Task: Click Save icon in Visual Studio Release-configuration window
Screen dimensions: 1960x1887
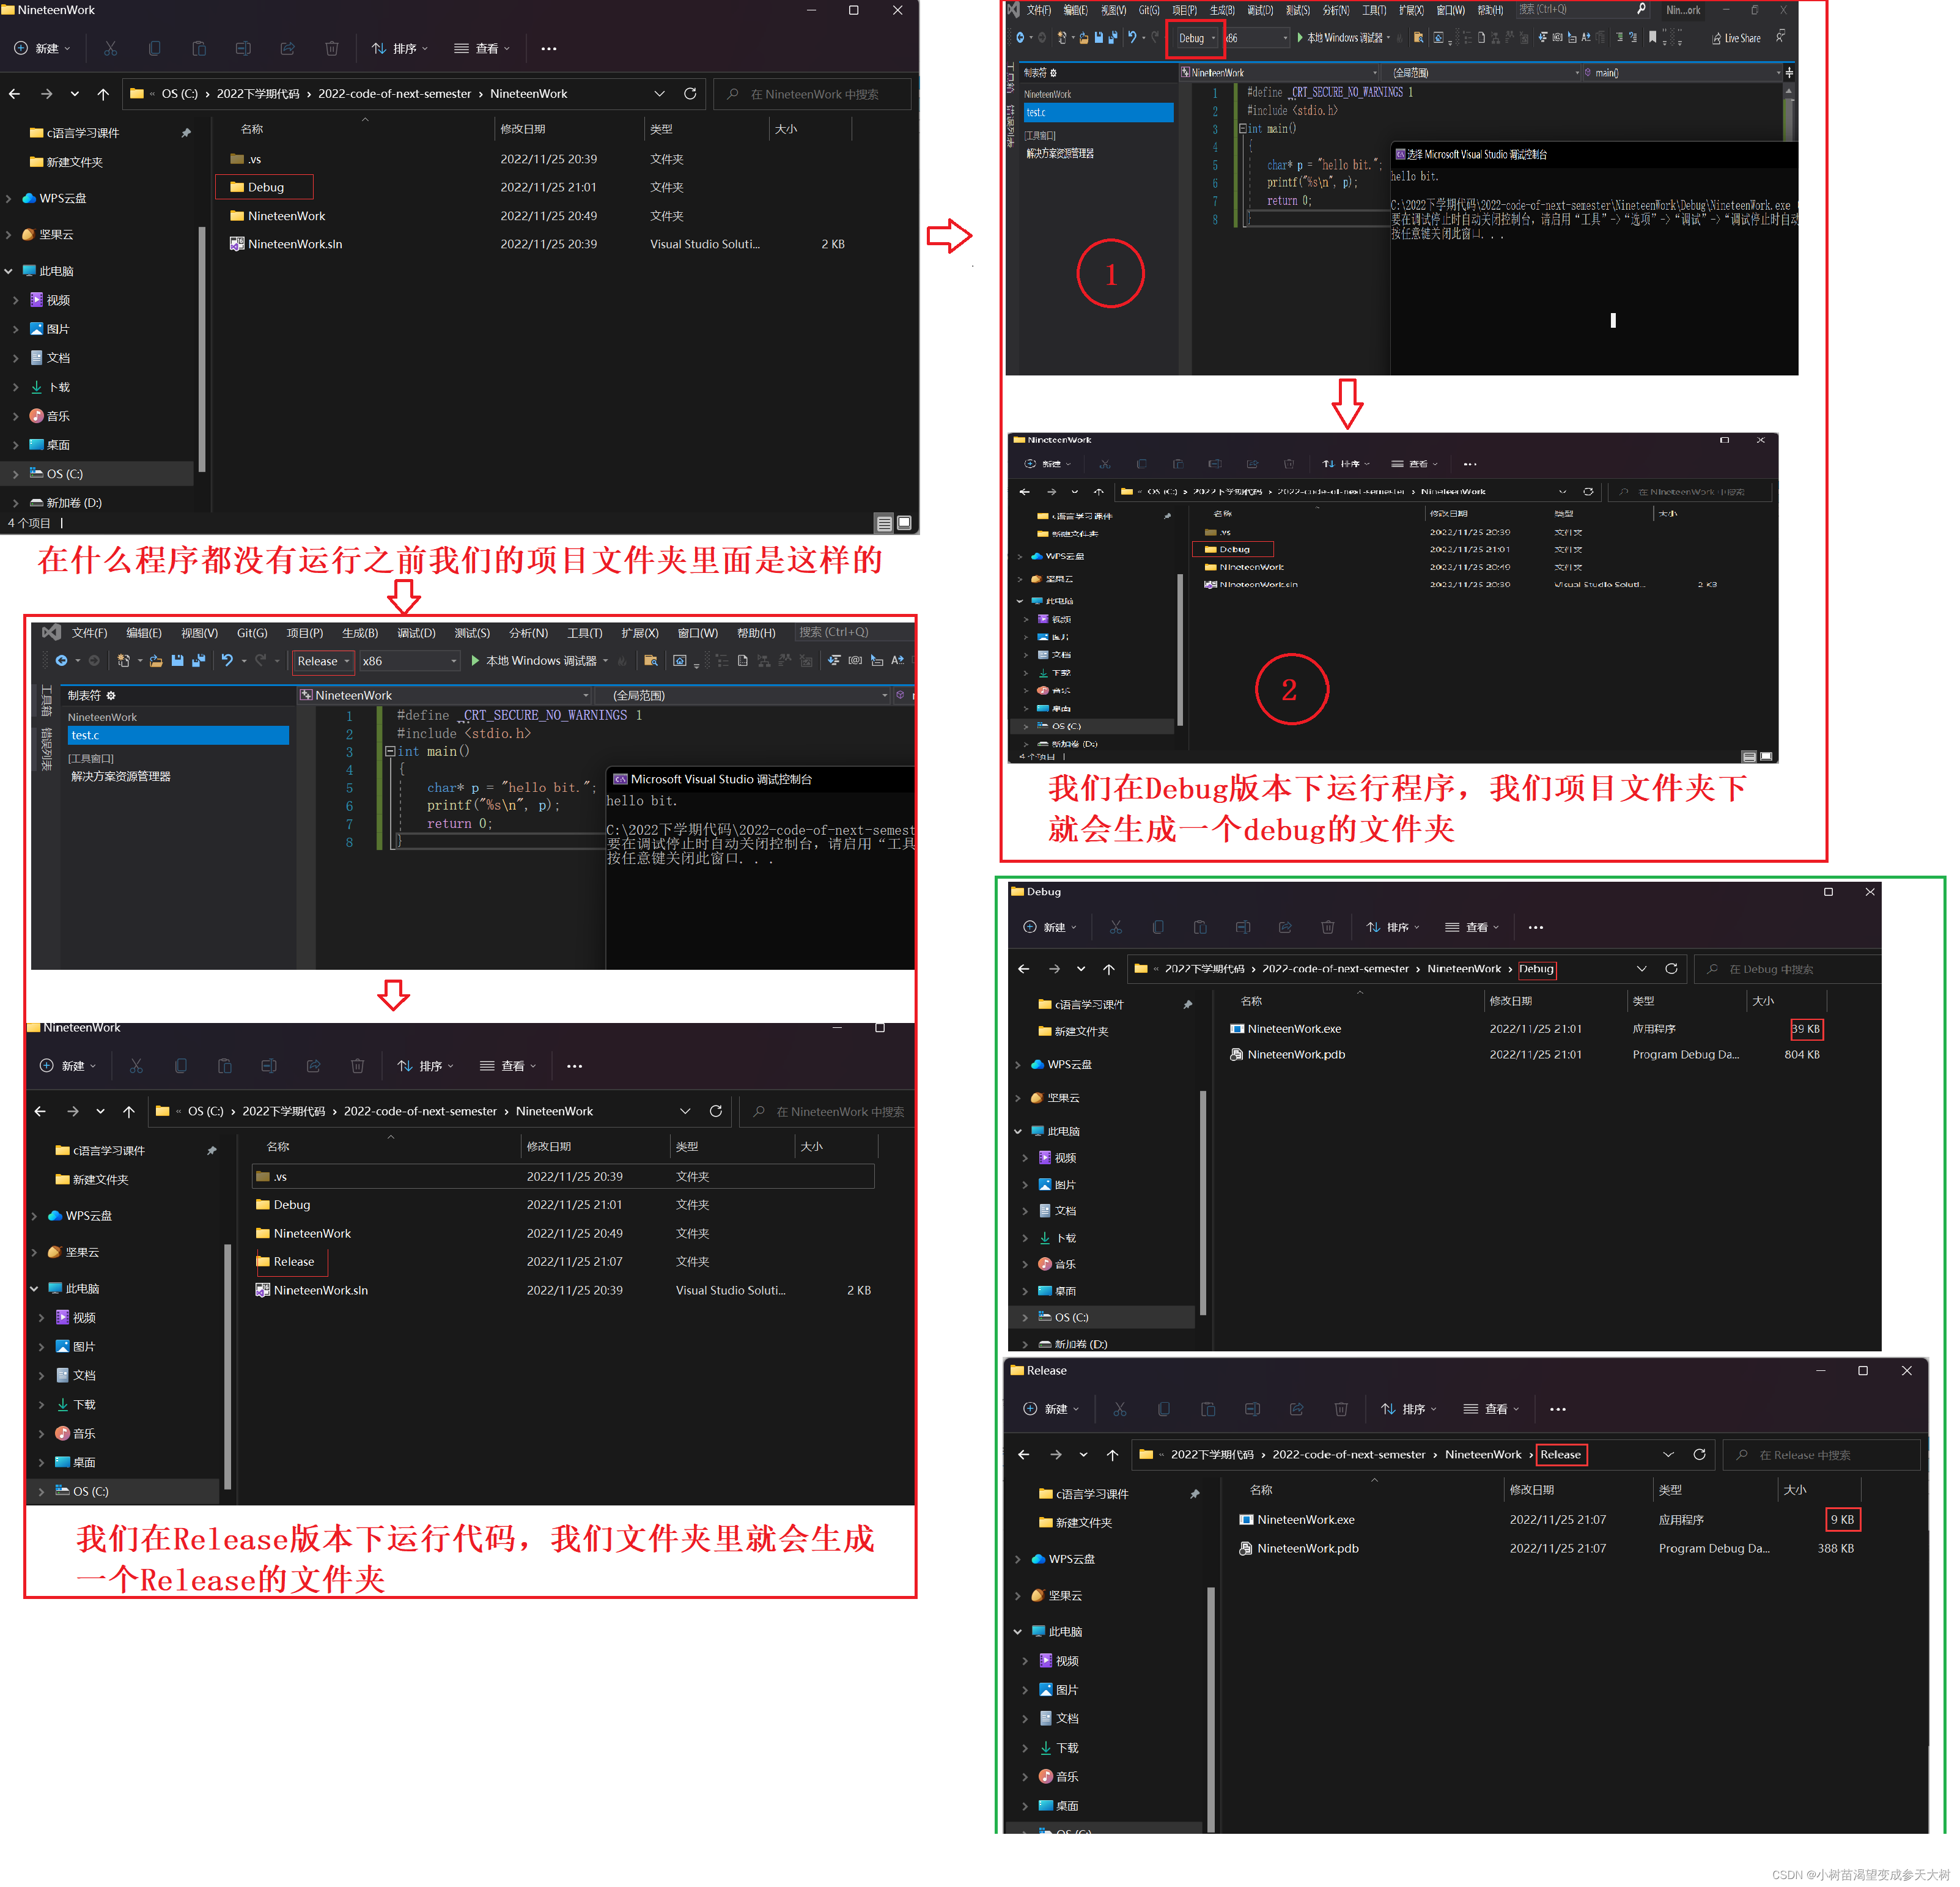Action: click(x=177, y=661)
